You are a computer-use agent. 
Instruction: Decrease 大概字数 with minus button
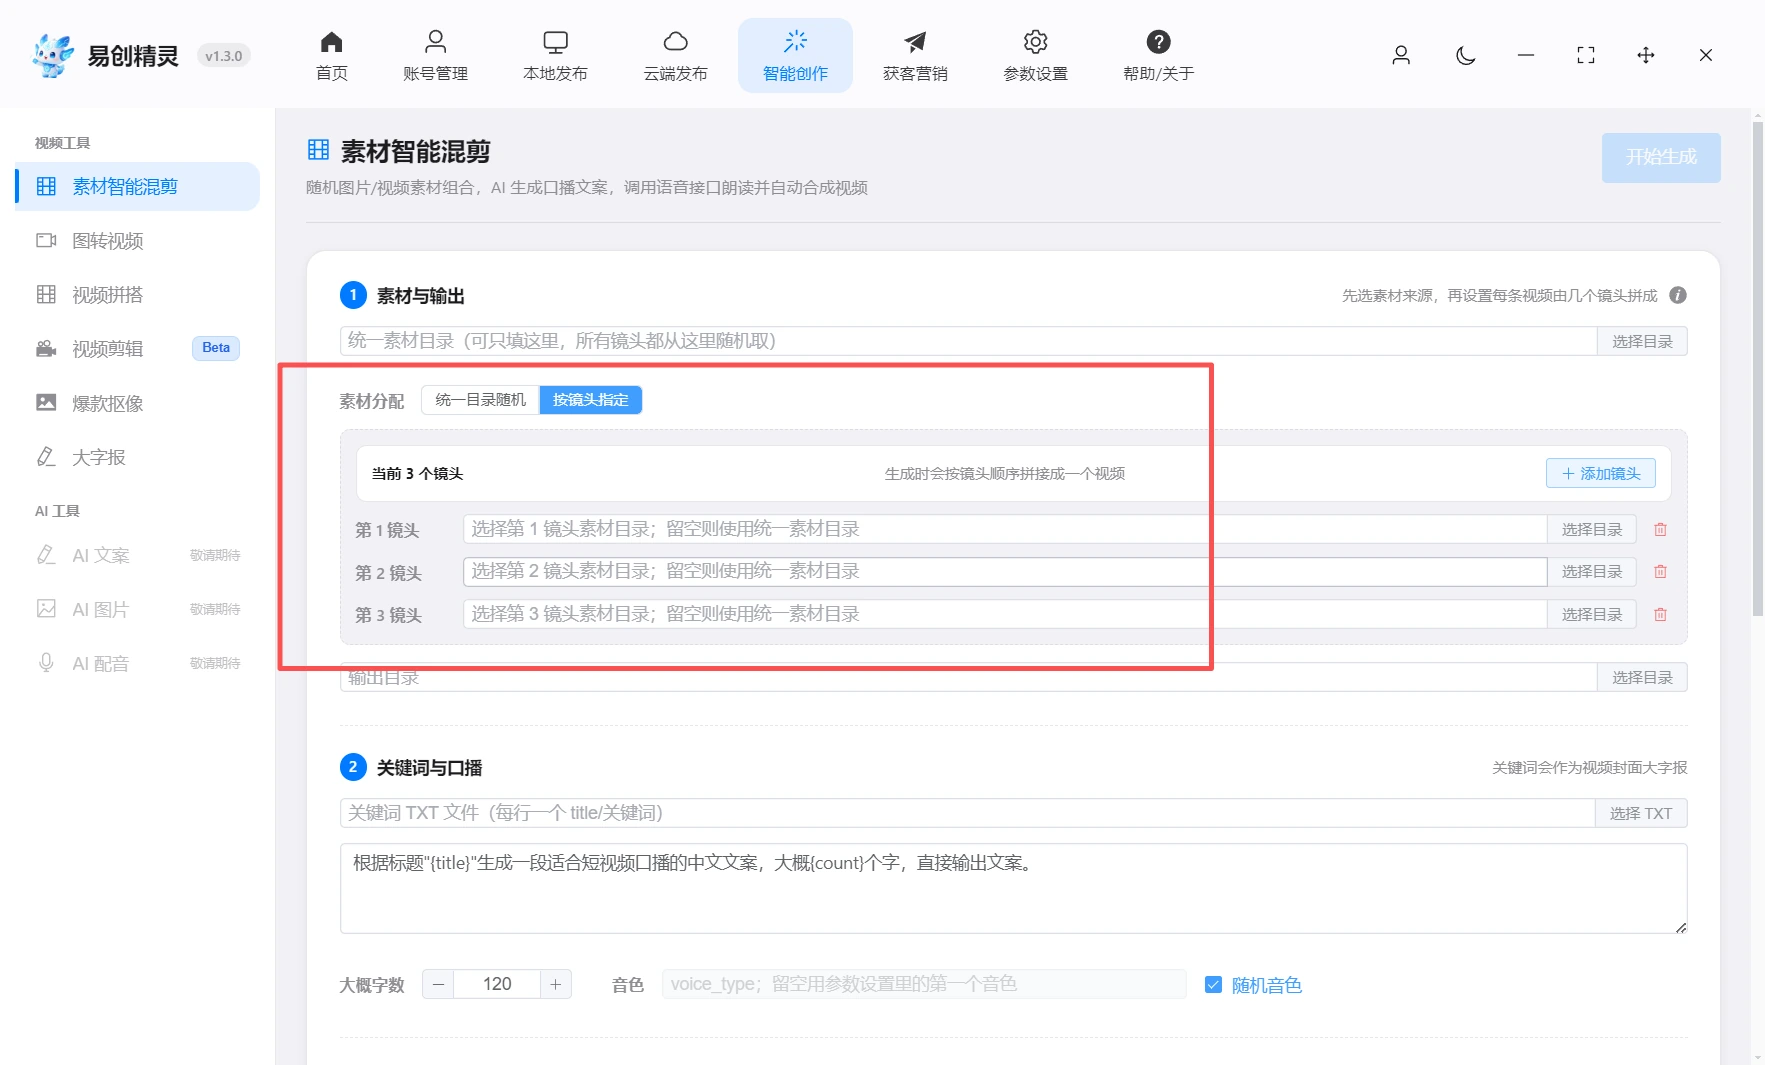(438, 985)
